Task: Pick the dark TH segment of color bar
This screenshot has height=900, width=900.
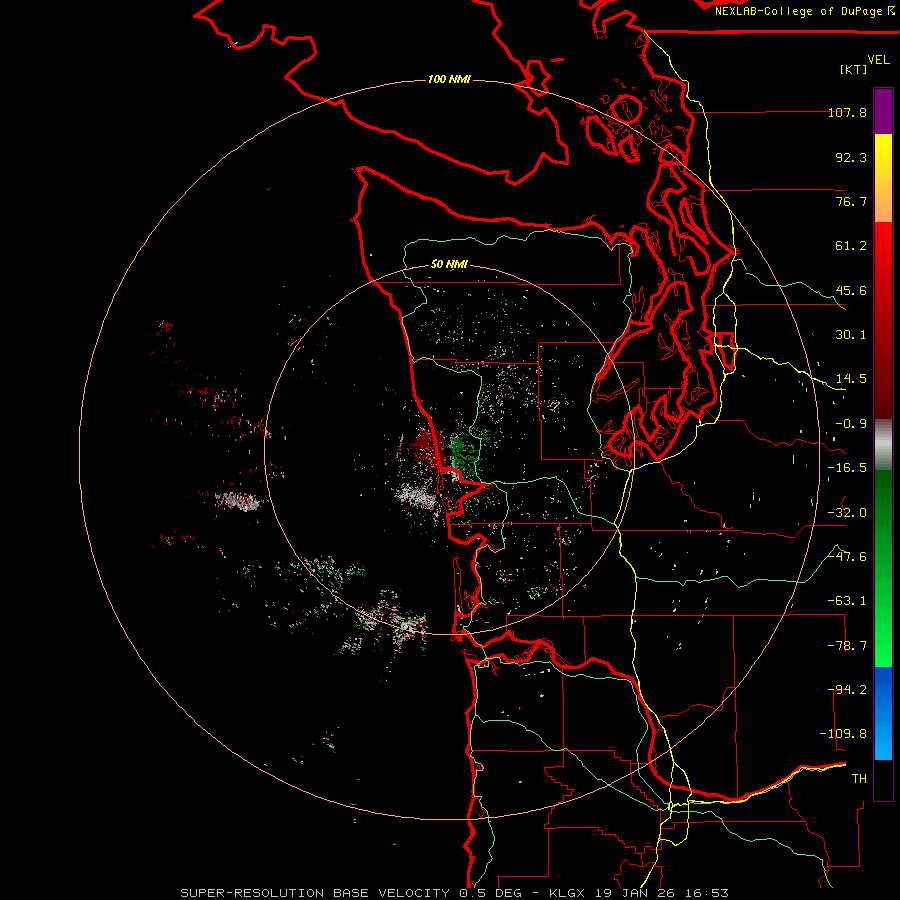Action: [x=883, y=780]
